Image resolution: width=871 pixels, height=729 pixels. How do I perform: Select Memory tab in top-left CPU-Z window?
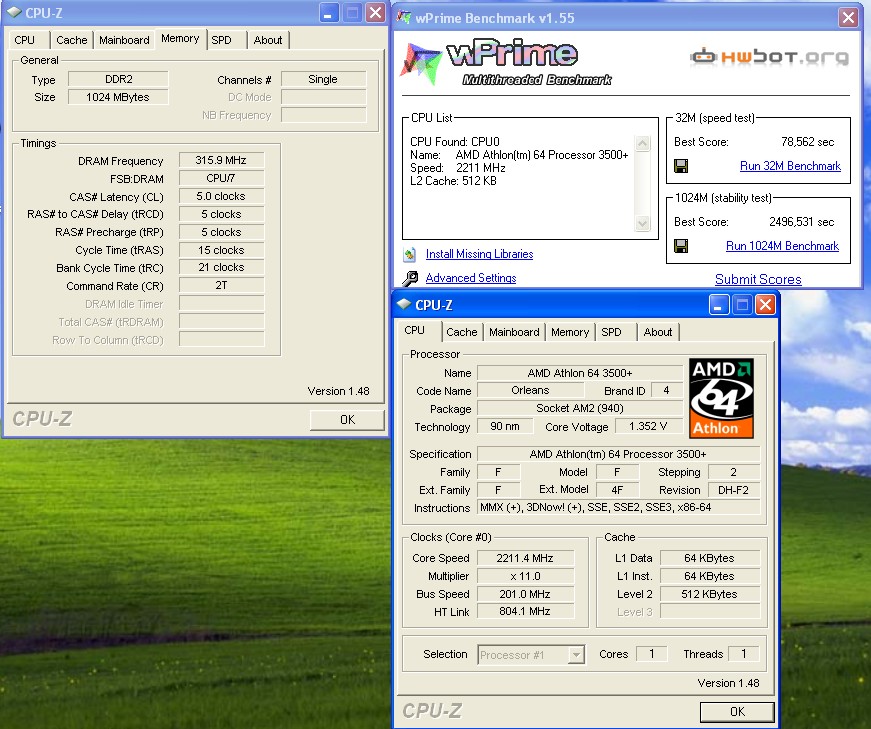(180, 38)
